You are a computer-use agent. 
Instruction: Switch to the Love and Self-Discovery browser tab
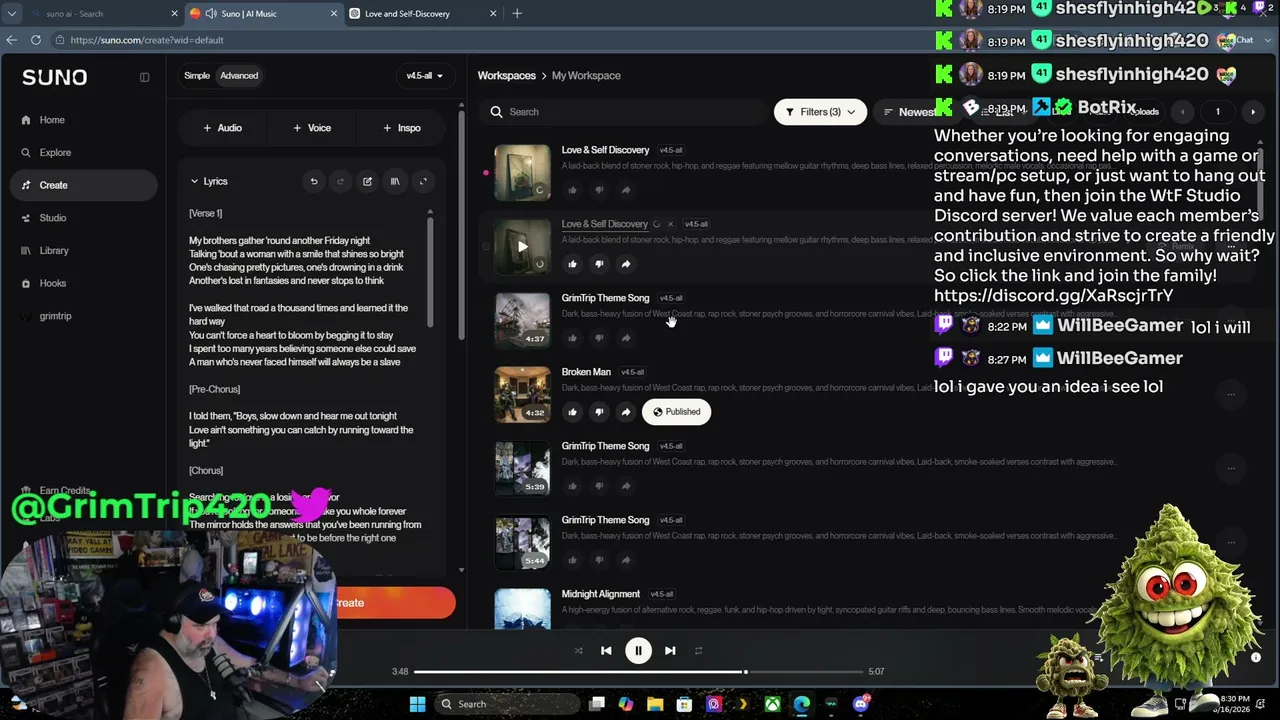[424, 14]
